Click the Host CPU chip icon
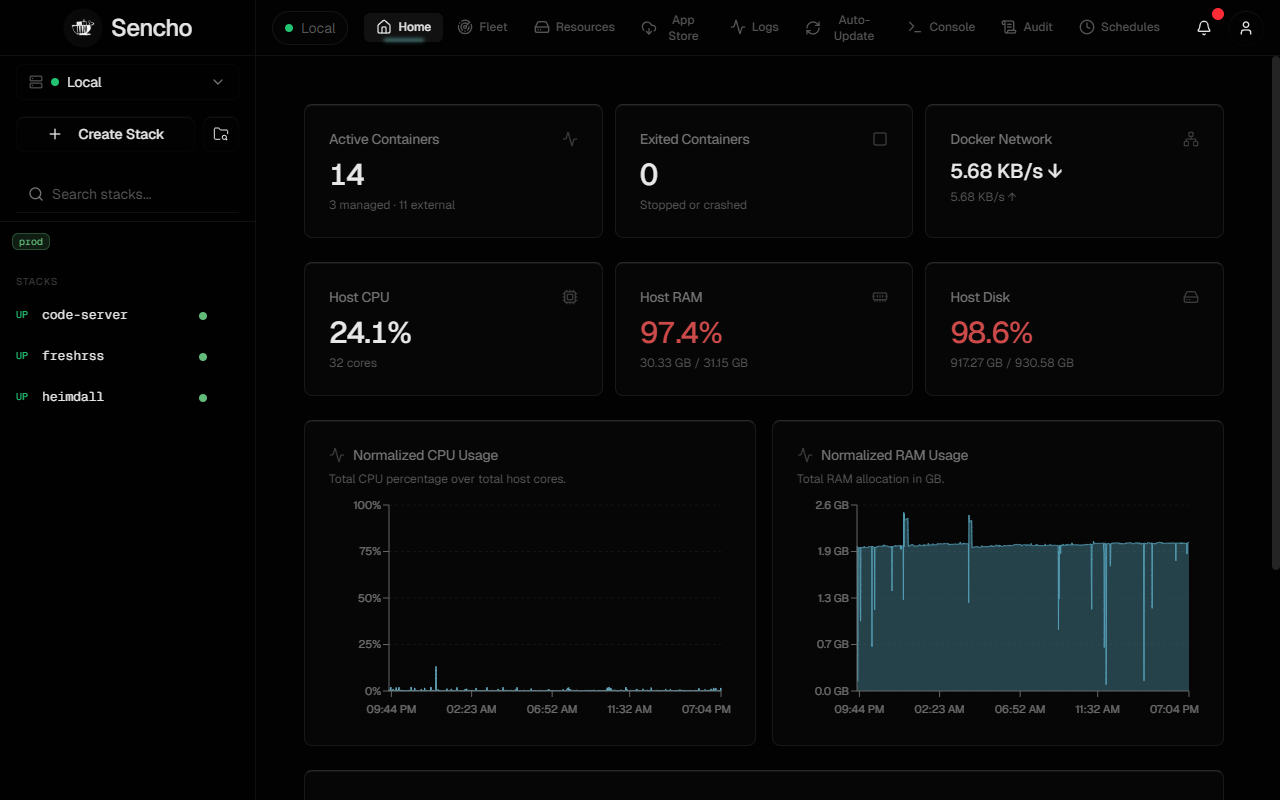The height and width of the screenshot is (800, 1280). coord(570,297)
